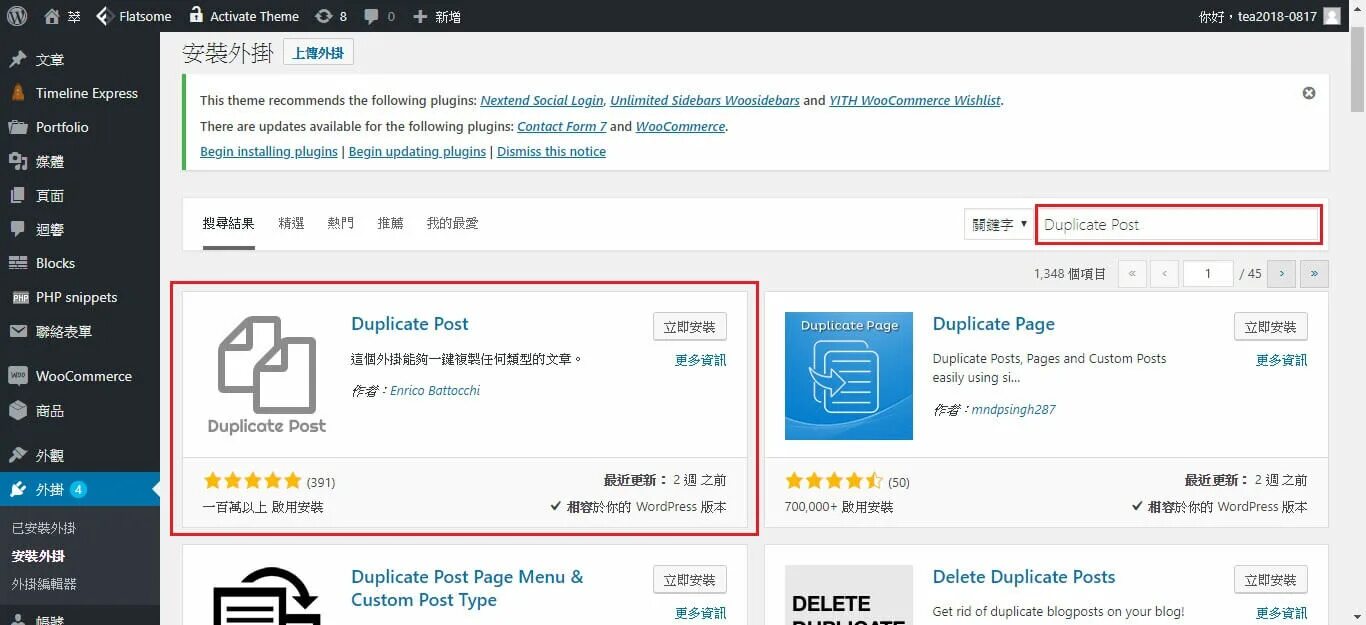Open 更多資訊 for Duplicate Page
The image size is (1366, 625).
(x=1282, y=360)
